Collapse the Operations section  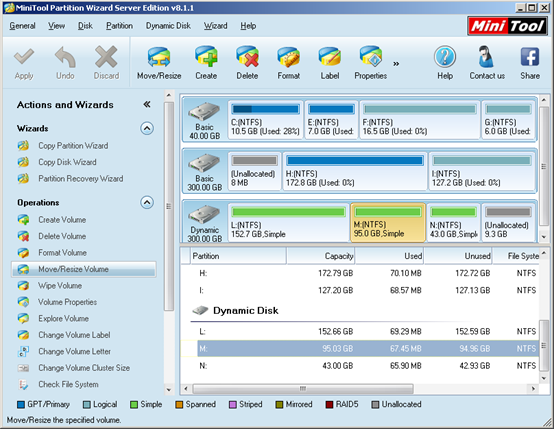pyautogui.click(x=147, y=202)
